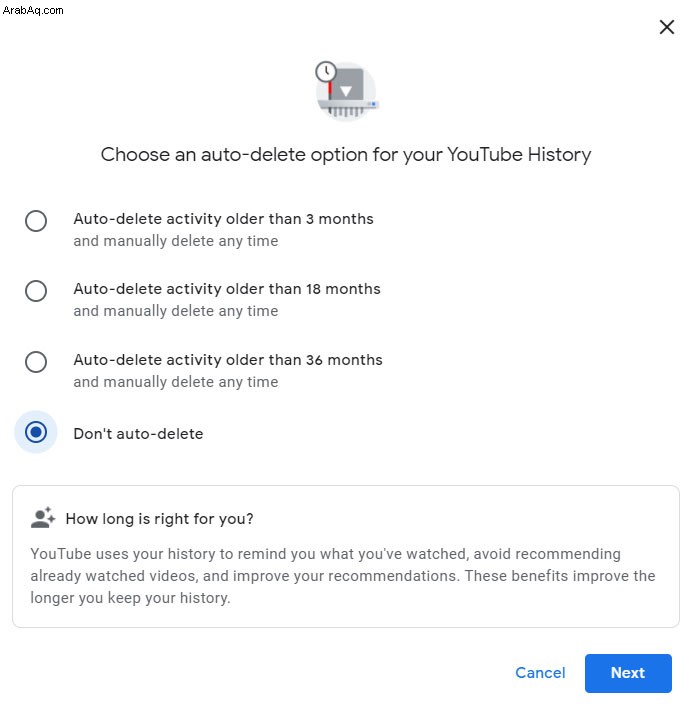Viewport: 691px width, 710px height.
Task: Click the 'Auto-delete activity older than 18 months' label
Action: point(227,289)
